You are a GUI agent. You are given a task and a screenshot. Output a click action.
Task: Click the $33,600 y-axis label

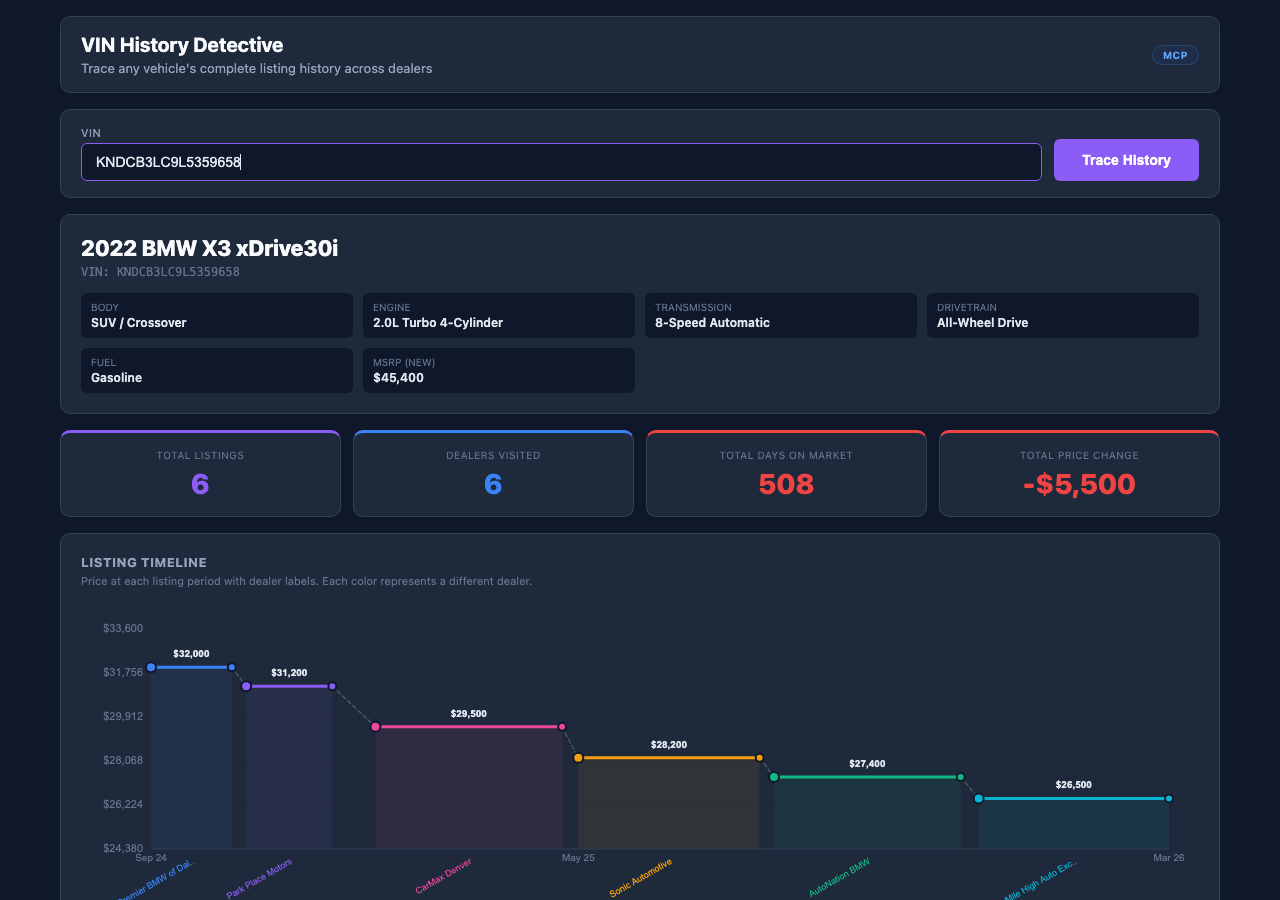[123, 628]
